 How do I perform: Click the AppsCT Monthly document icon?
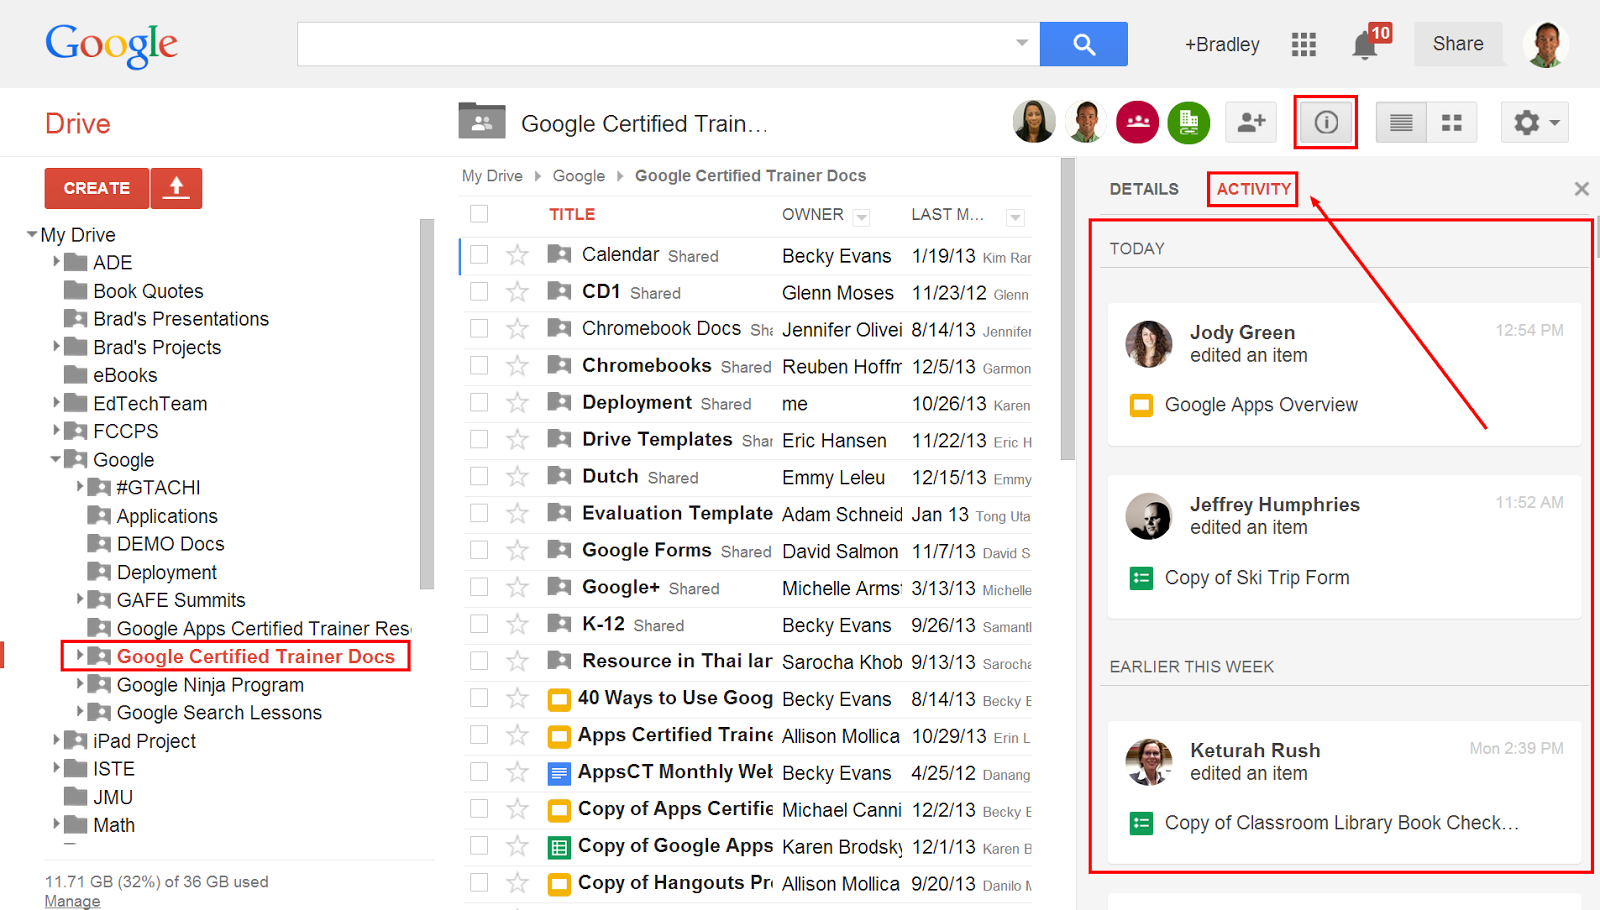point(560,773)
